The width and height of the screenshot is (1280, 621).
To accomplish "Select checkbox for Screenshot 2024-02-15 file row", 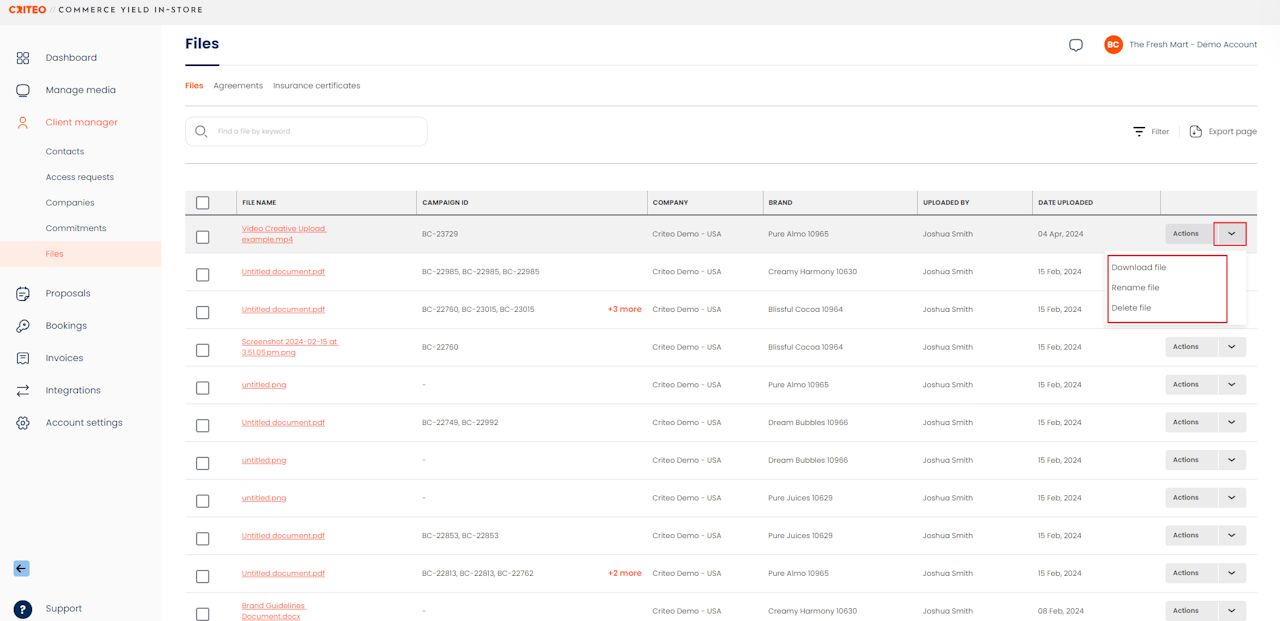I will 203,350.
